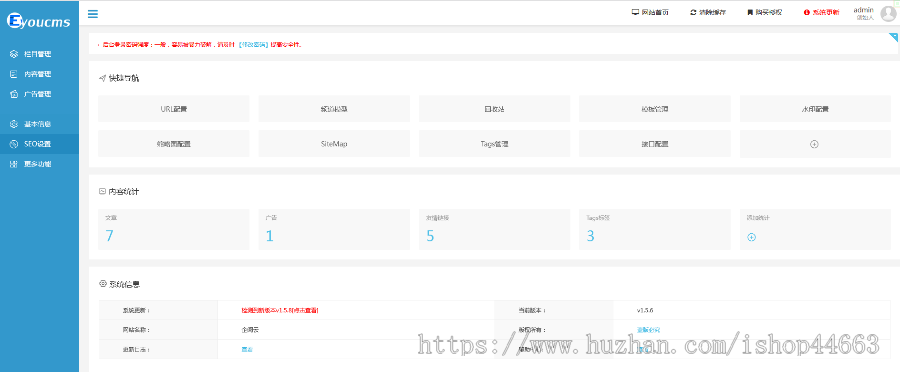This screenshot has width=900, height=372.
Task: Click the article count 7 card
Action: point(173,229)
